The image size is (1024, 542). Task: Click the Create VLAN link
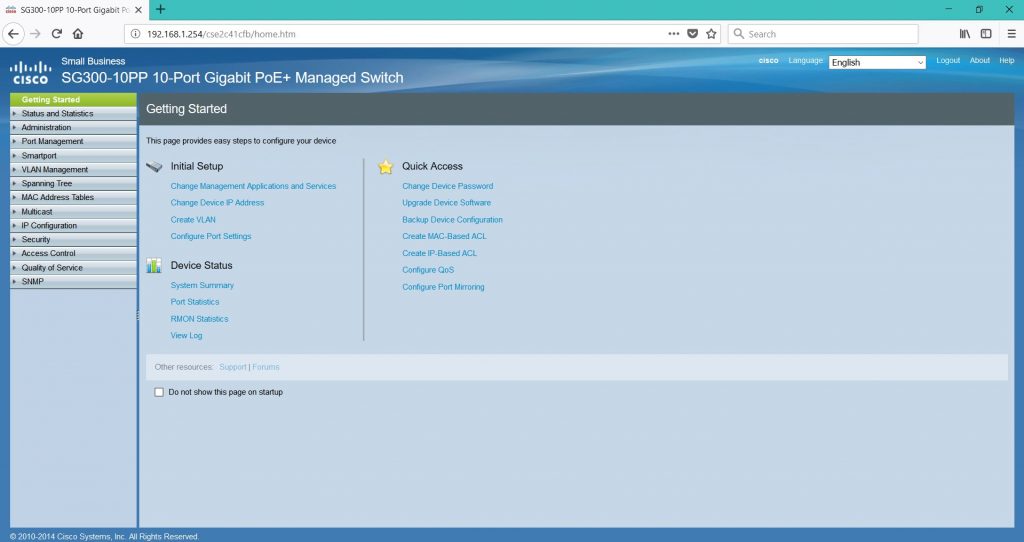point(193,219)
